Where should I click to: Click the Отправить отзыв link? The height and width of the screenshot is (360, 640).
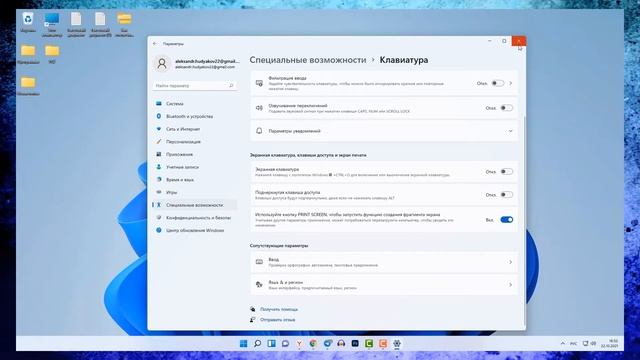[x=278, y=320]
